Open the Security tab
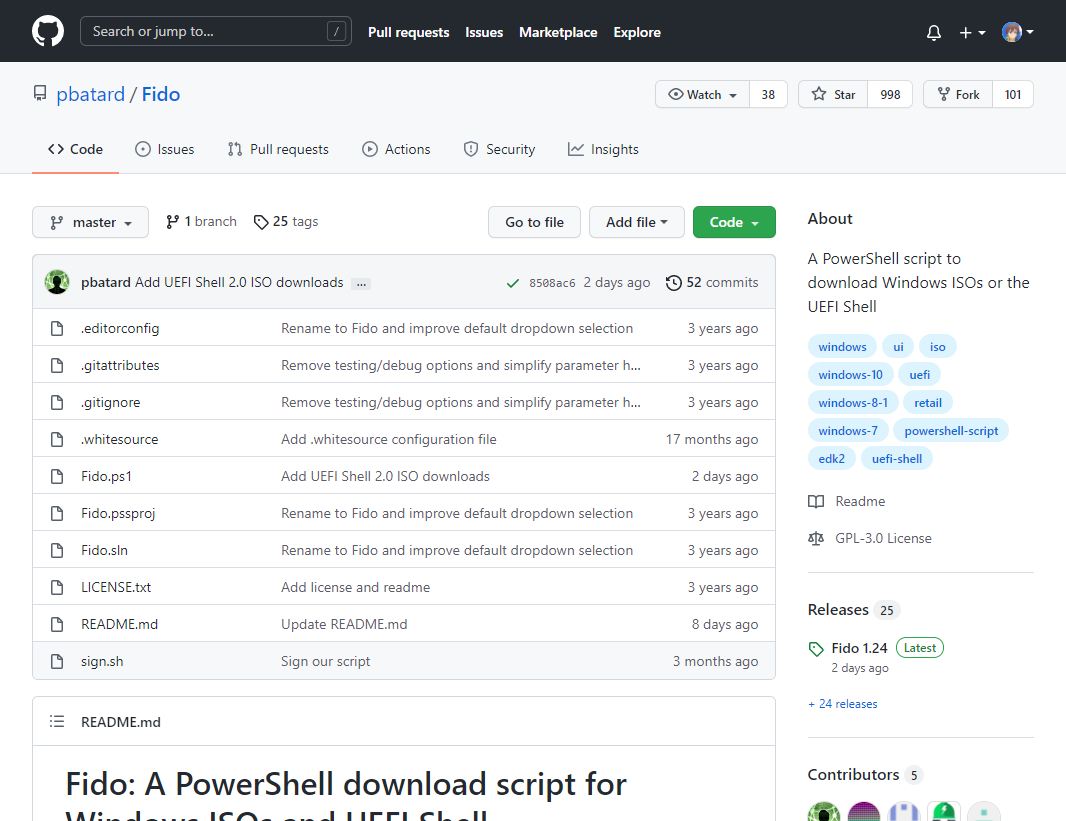Viewport: 1066px width, 821px height. pyautogui.click(x=499, y=150)
